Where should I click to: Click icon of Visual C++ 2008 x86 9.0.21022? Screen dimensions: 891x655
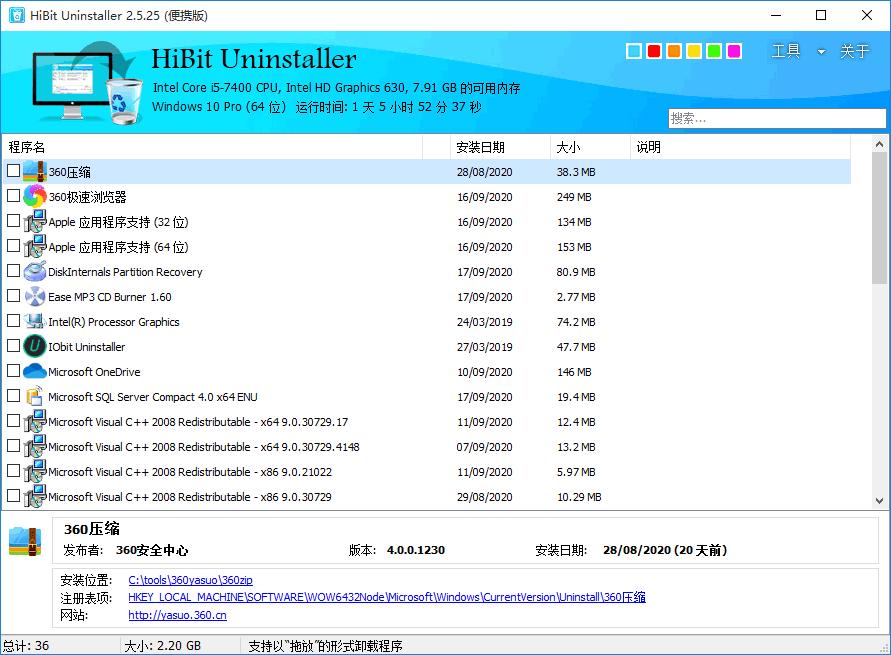coord(35,472)
